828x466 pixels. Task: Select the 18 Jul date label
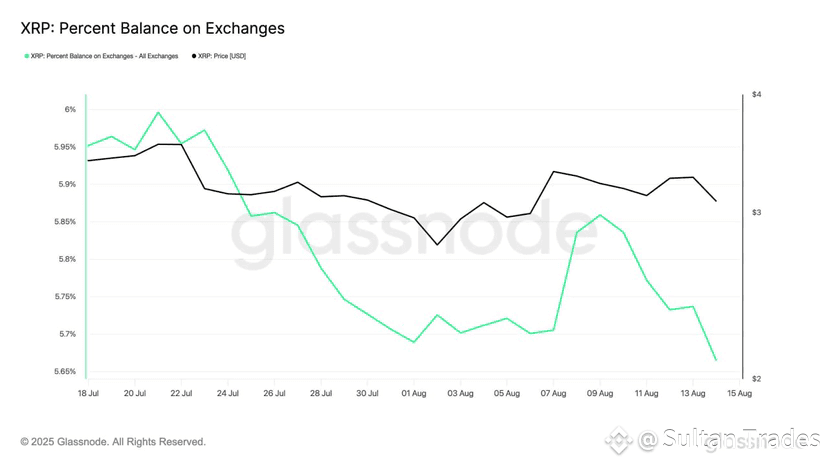pos(88,394)
